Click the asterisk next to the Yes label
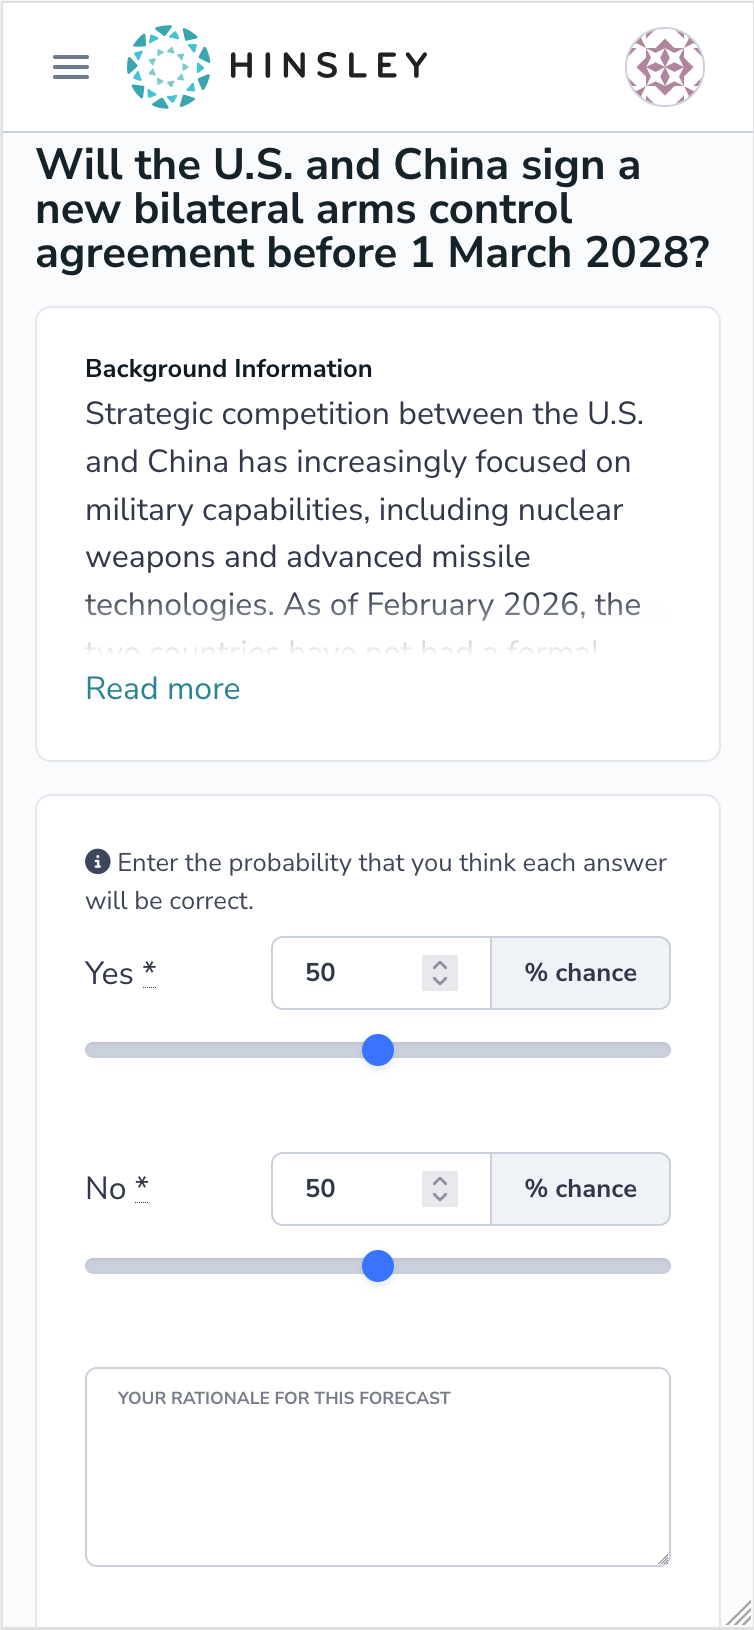Screen dimensions: 754x1630 [x=148, y=968]
